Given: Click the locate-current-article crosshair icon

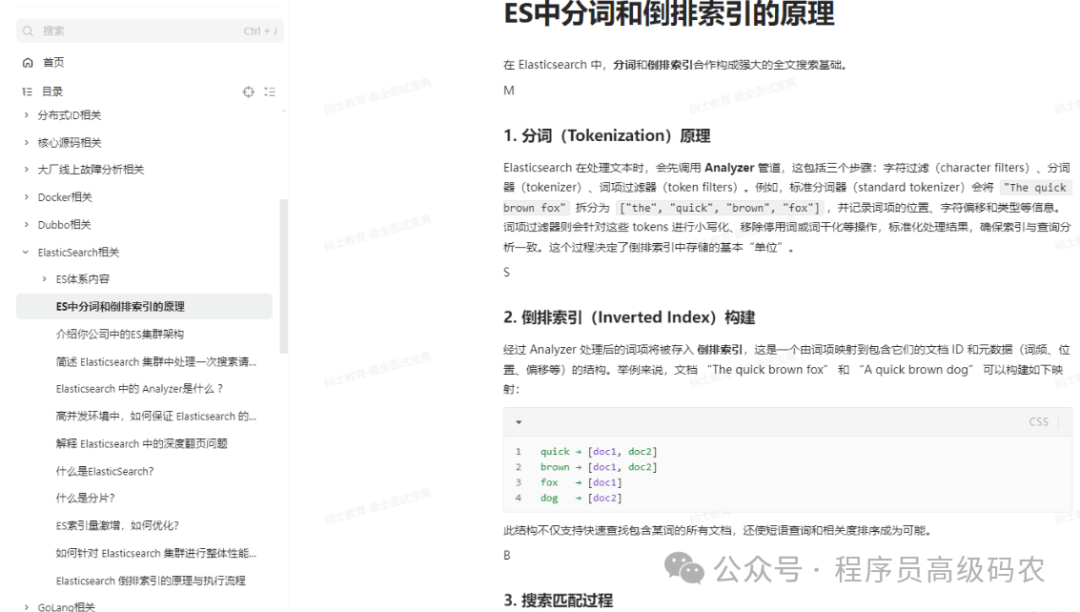Looking at the screenshot, I should pos(248,91).
